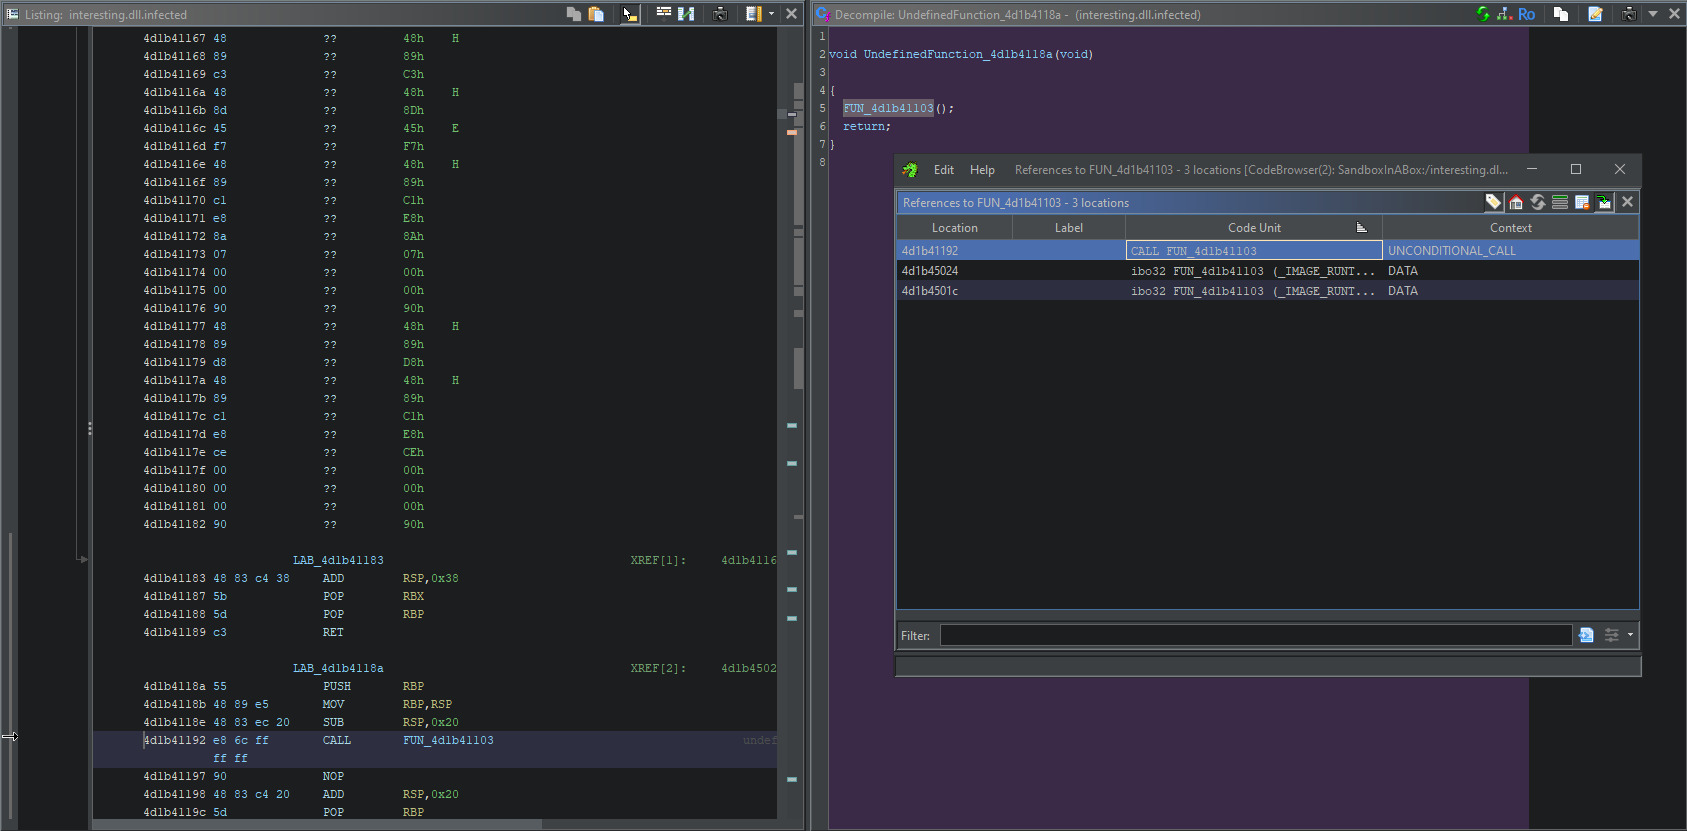1687x831 pixels.
Task: Click the NOP instruction at 4d1b41197
Action: 333,776
